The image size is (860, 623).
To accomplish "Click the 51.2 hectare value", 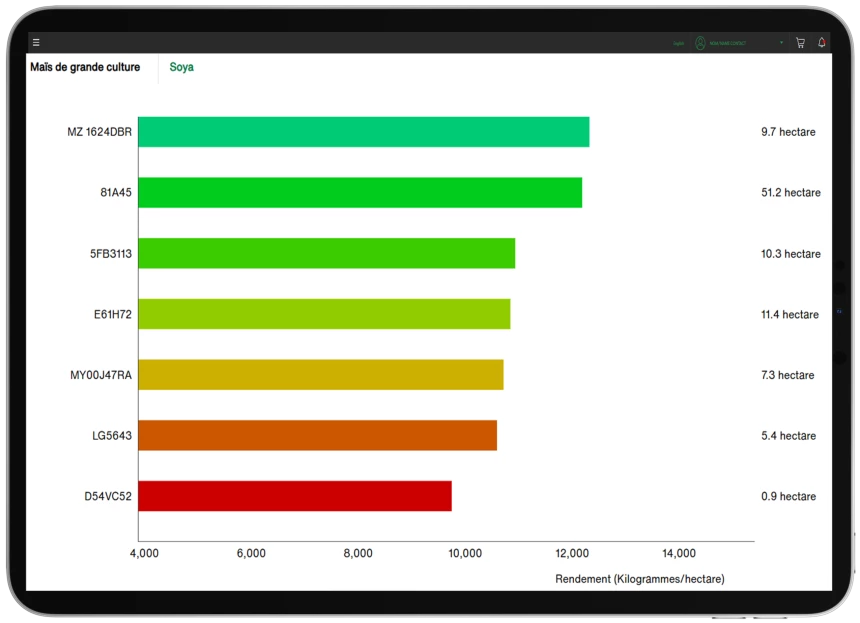I will tap(790, 193).
